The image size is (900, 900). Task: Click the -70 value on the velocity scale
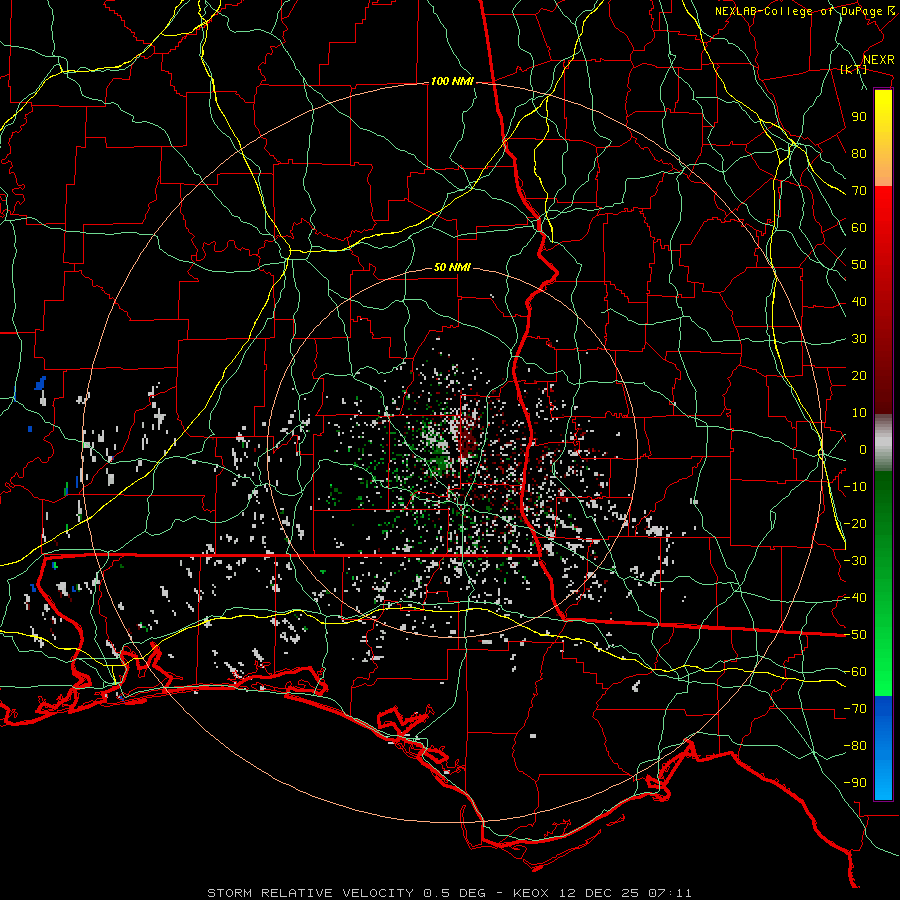pos(855,709)
